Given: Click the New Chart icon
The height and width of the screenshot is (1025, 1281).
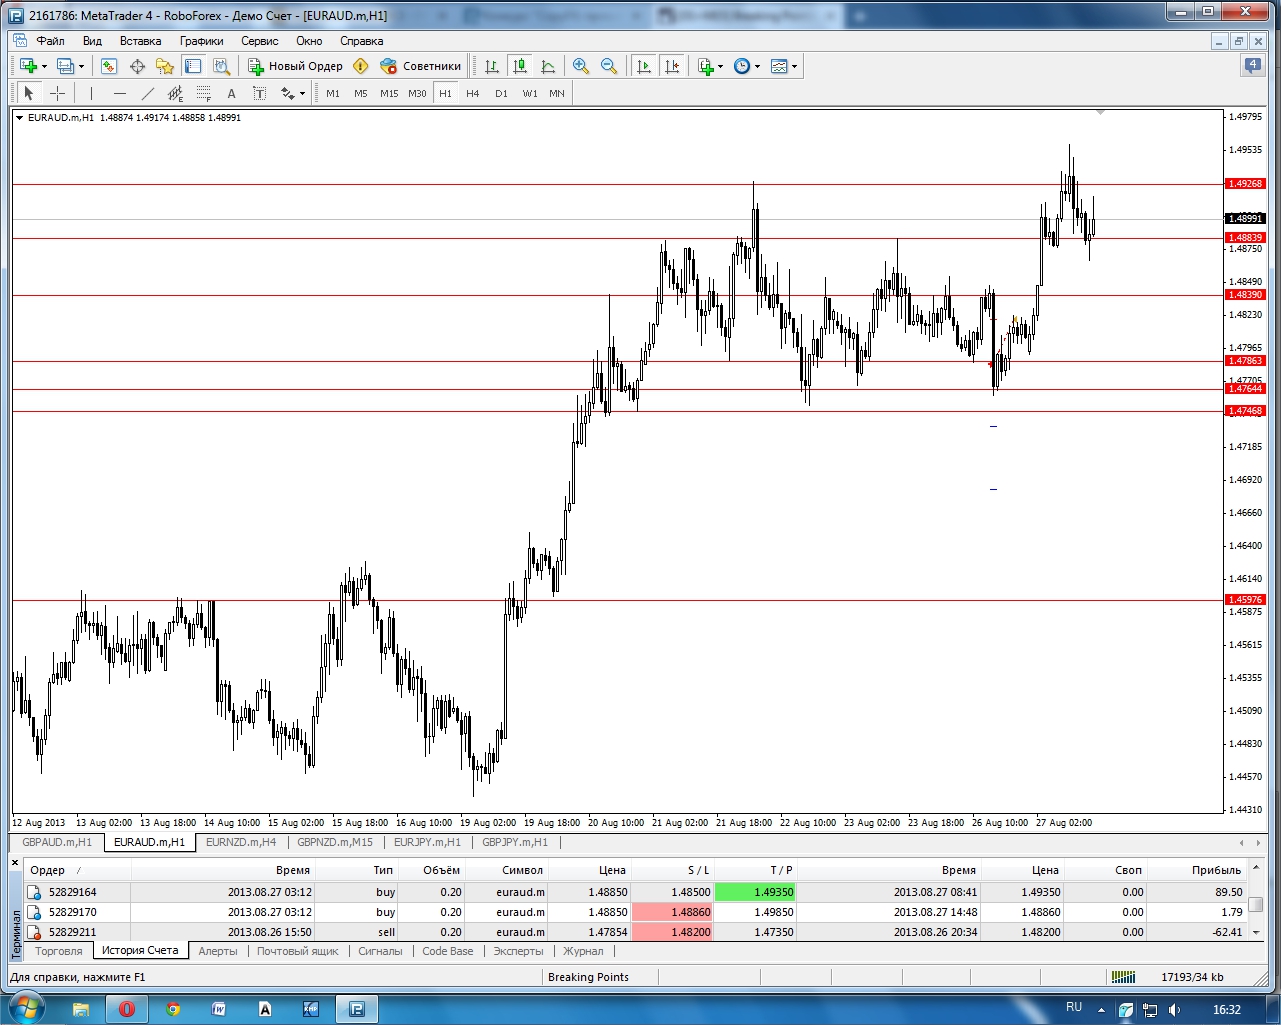Looking at the screenshot, I should [28, 66].
